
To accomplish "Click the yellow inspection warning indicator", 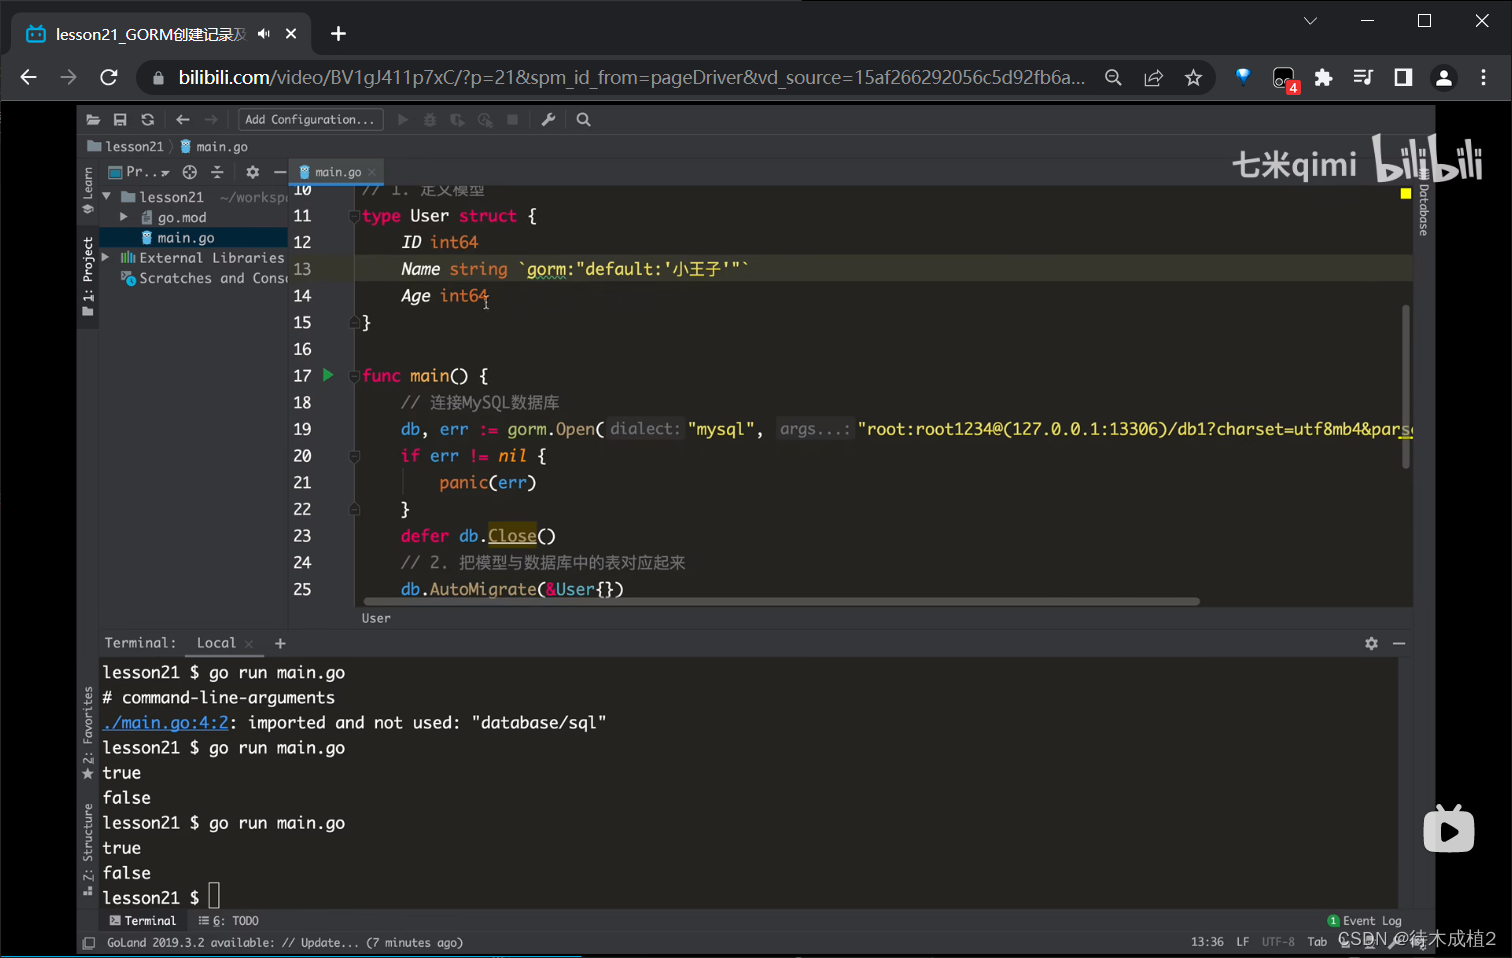I will (x=1406, y=193).
